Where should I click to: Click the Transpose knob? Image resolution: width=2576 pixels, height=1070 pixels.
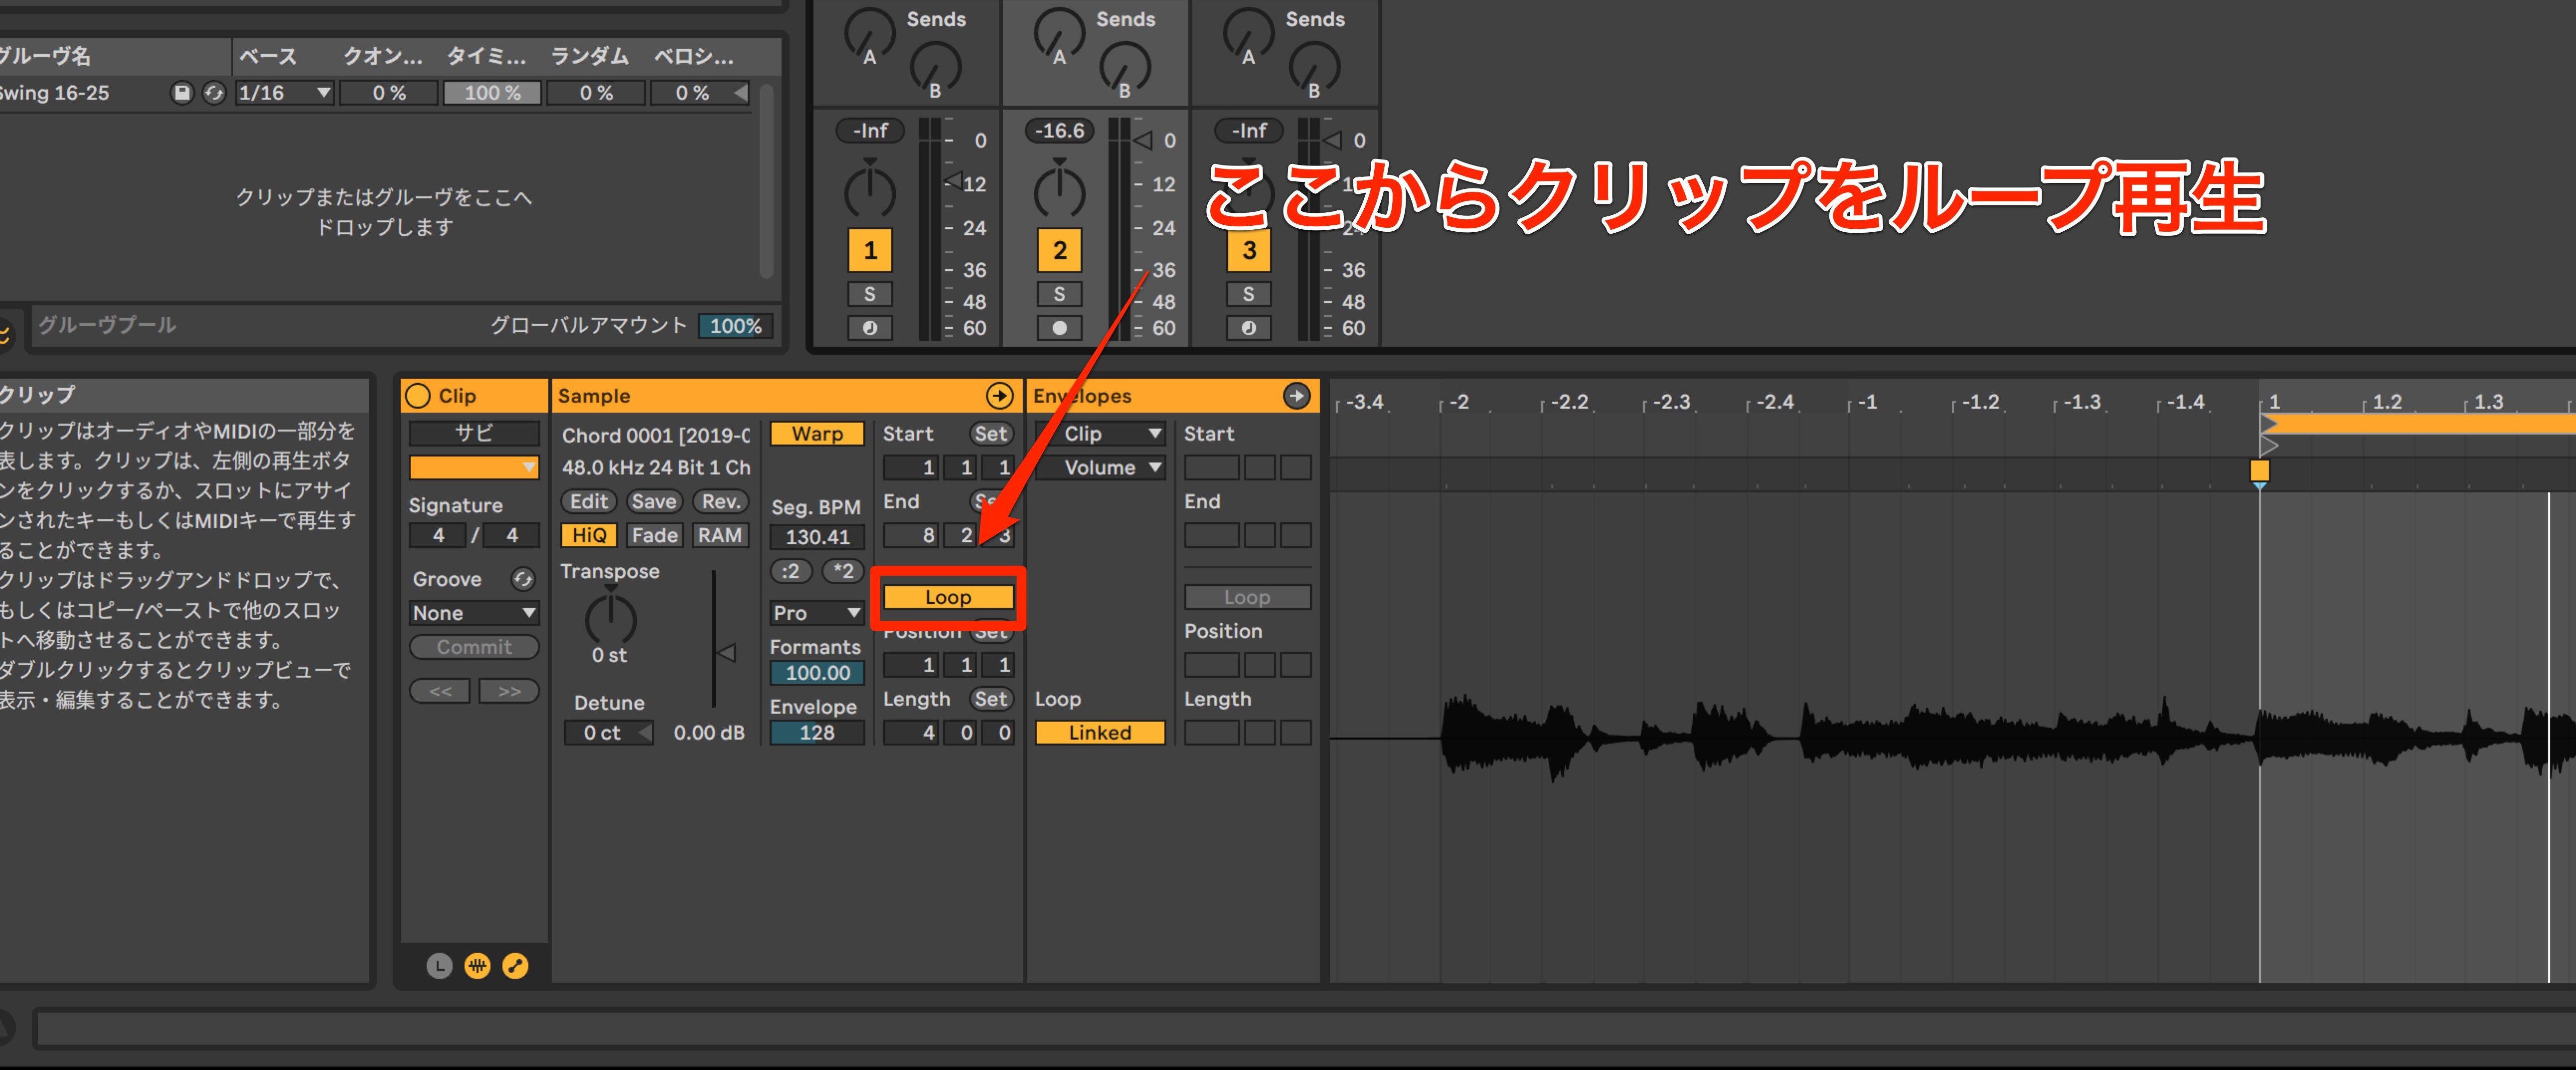coord(610,618)
